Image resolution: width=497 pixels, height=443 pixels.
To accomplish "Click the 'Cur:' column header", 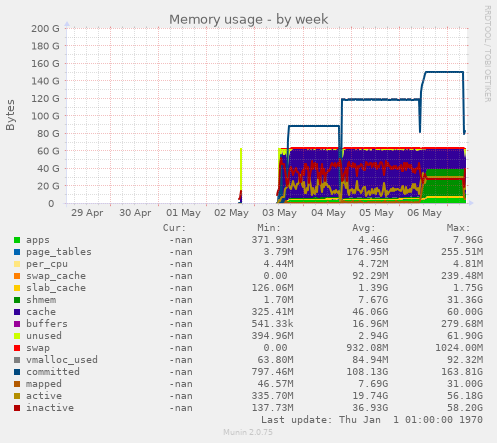I will [x=174, y=228].
